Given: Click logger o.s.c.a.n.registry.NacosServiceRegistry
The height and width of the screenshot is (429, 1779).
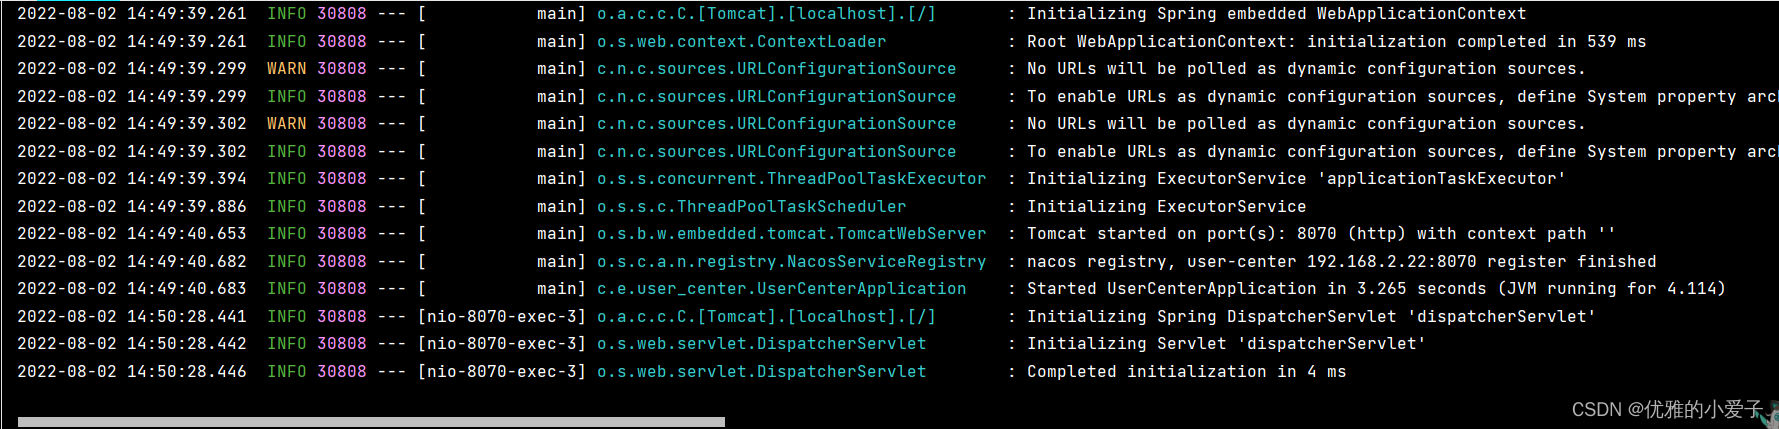Looking at the screenshot, I should pyautogui.click(x=791, y=262).
